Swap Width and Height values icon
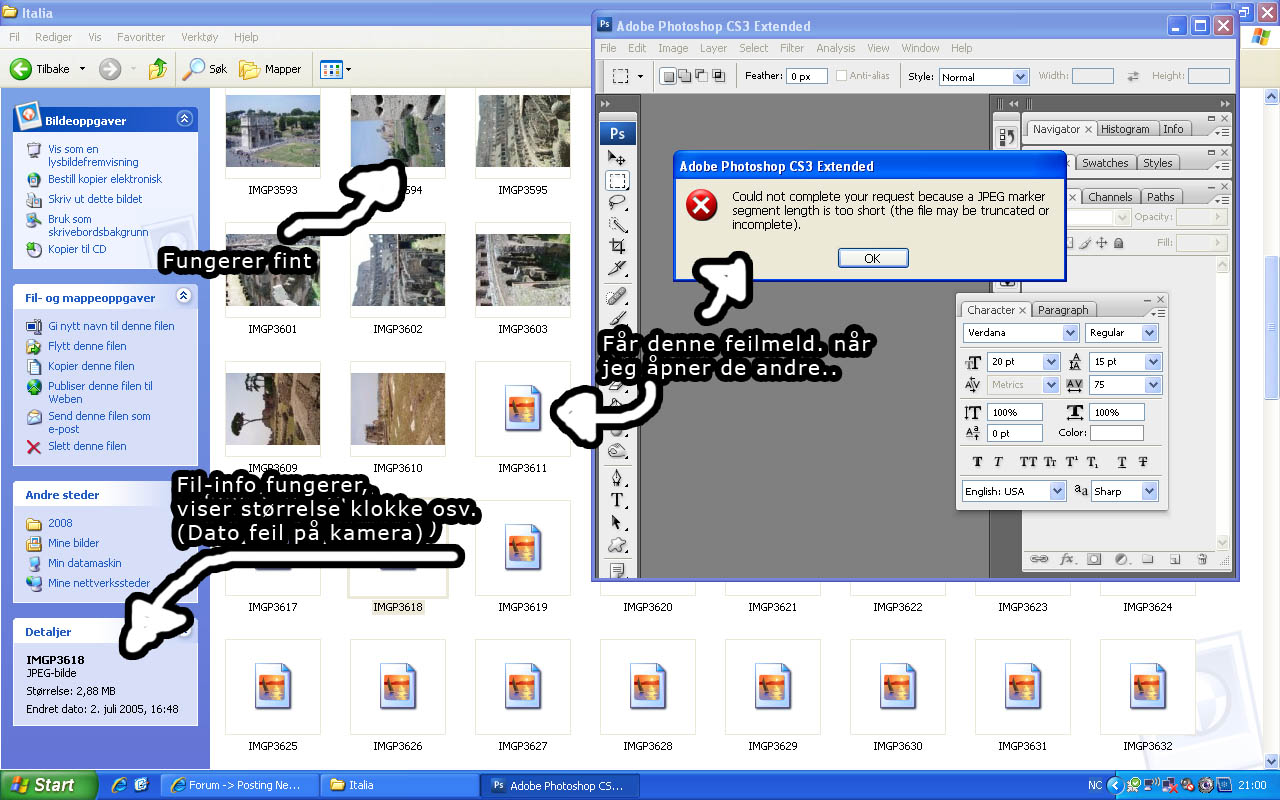Screen dimensions: 1280x800 coord(1133,76)
